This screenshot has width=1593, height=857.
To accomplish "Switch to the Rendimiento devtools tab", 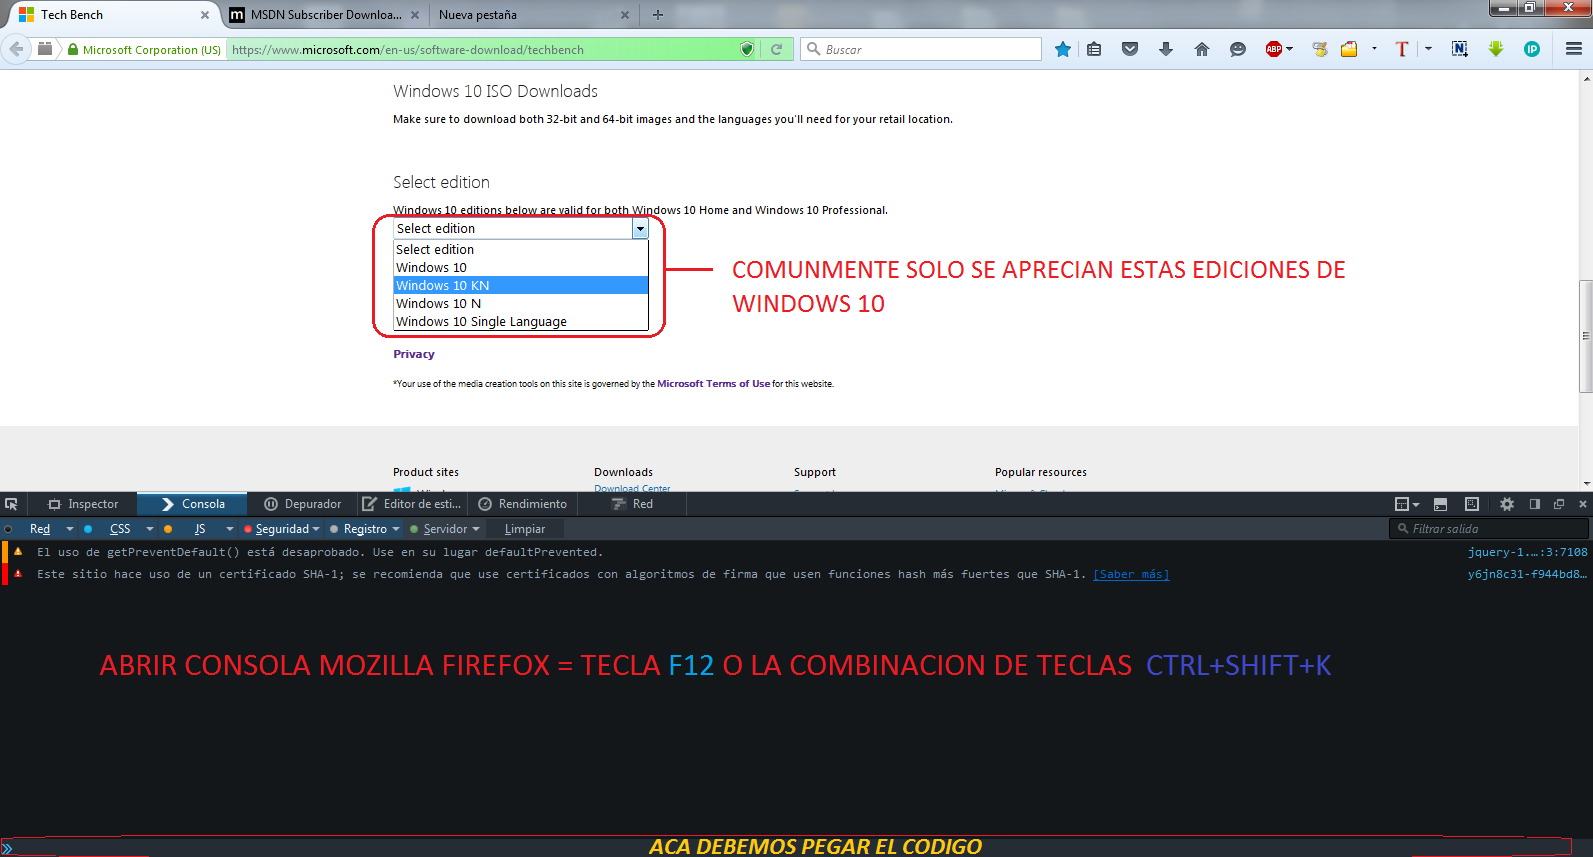I will [522, 504].
